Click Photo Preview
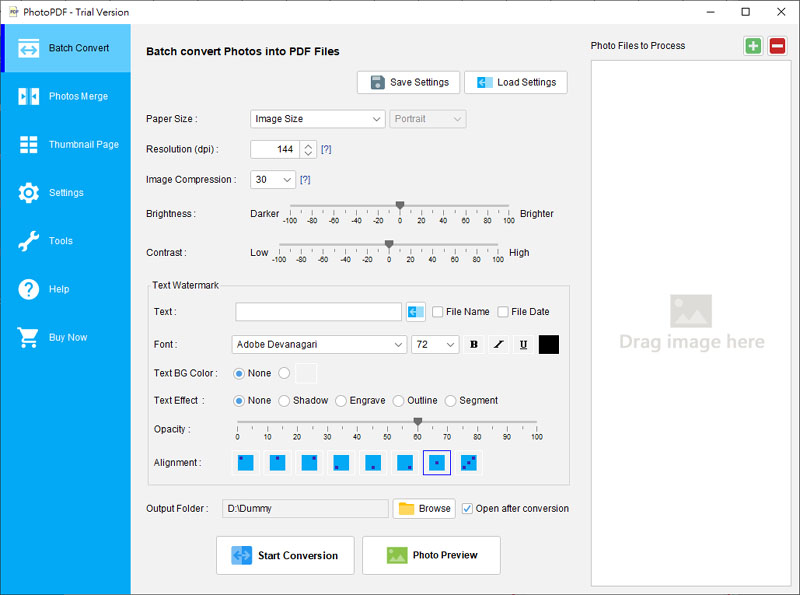This screenshot has width=800, height=595. [431, 555]
